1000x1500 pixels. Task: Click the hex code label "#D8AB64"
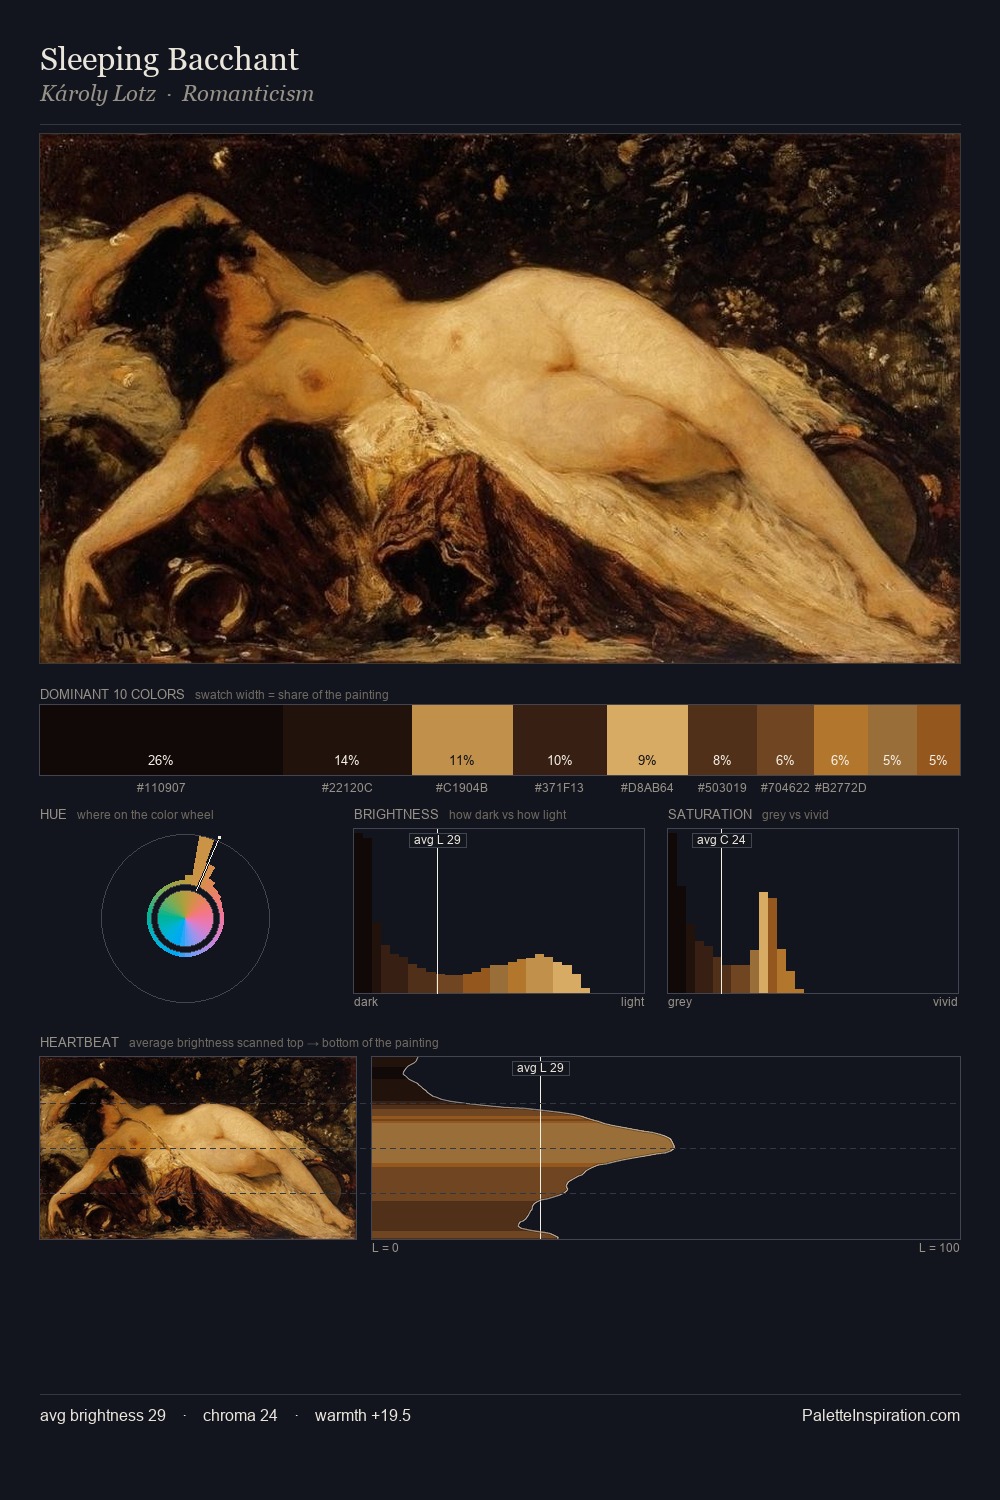(647, 788)
